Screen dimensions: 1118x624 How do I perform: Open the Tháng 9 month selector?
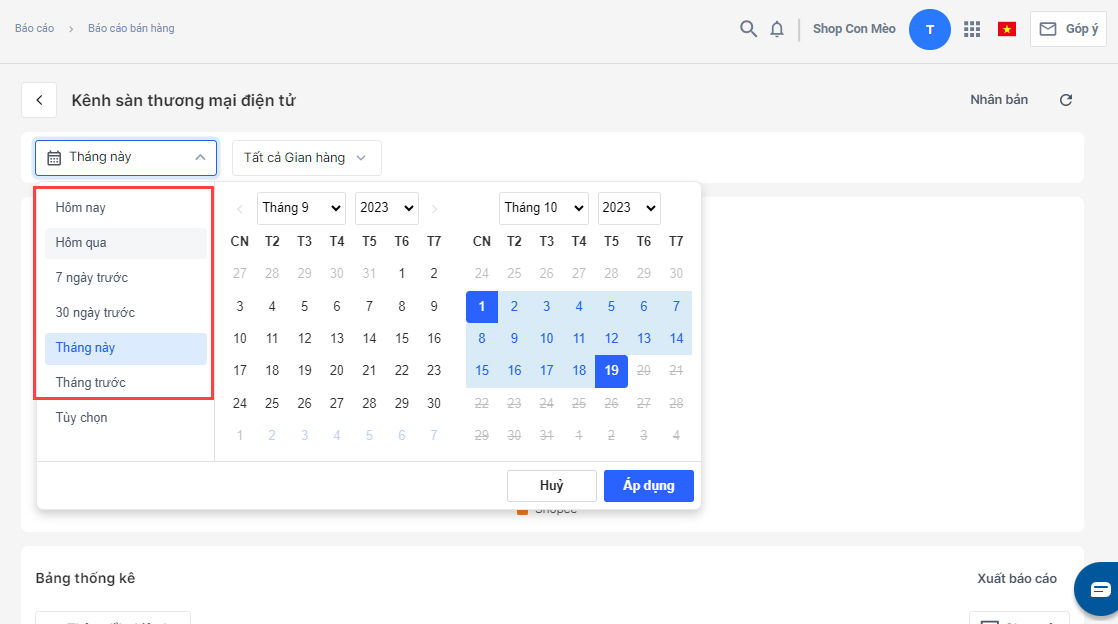tap(301, 208)
